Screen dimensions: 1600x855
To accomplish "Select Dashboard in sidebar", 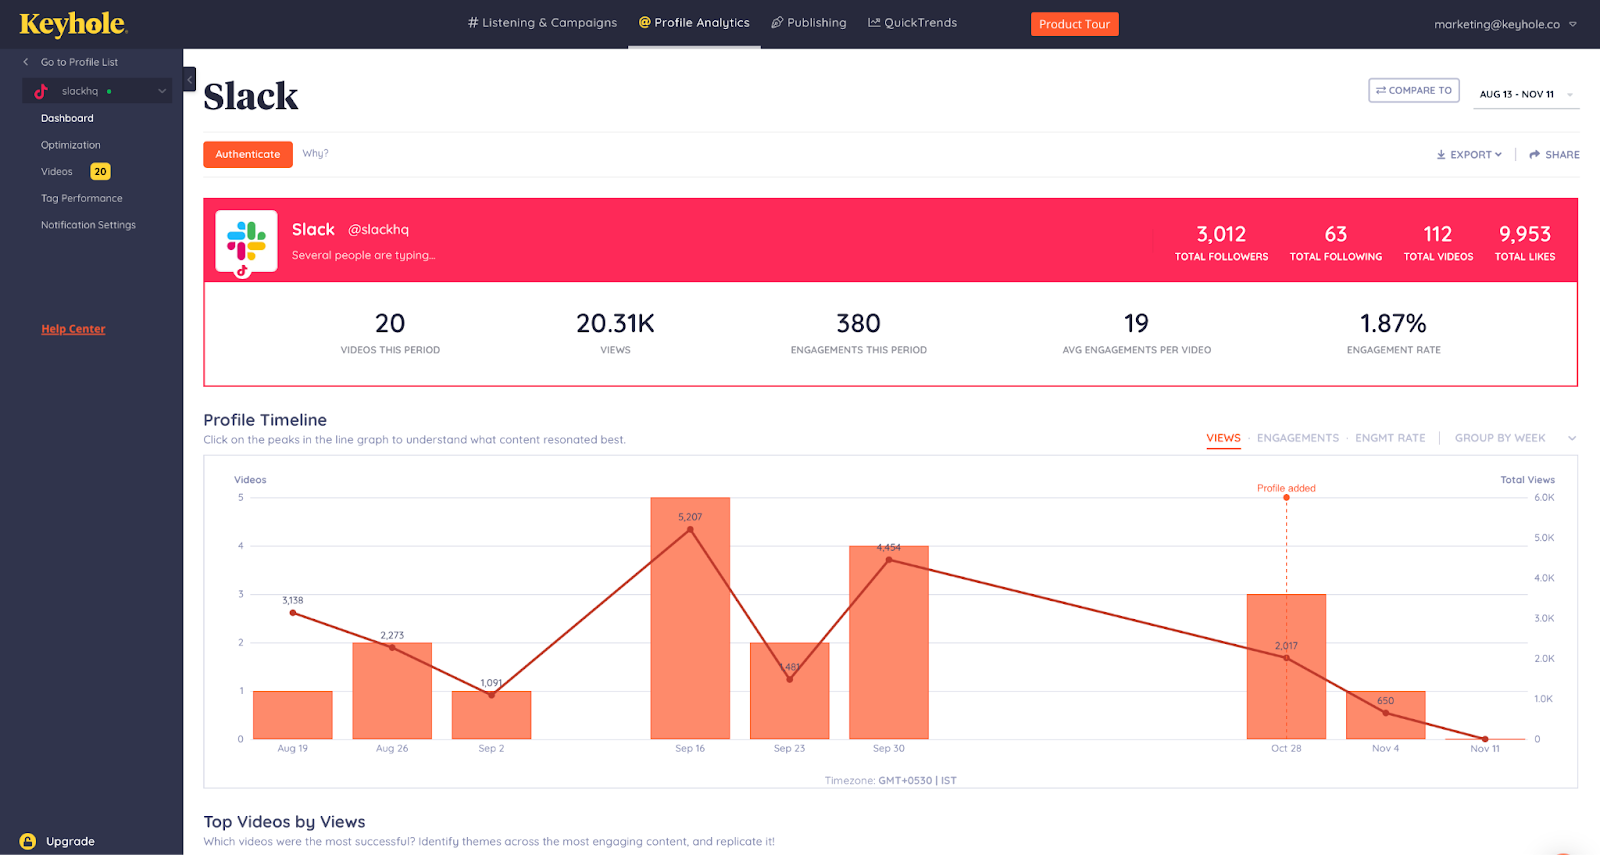I will click(x=67, y=118).
